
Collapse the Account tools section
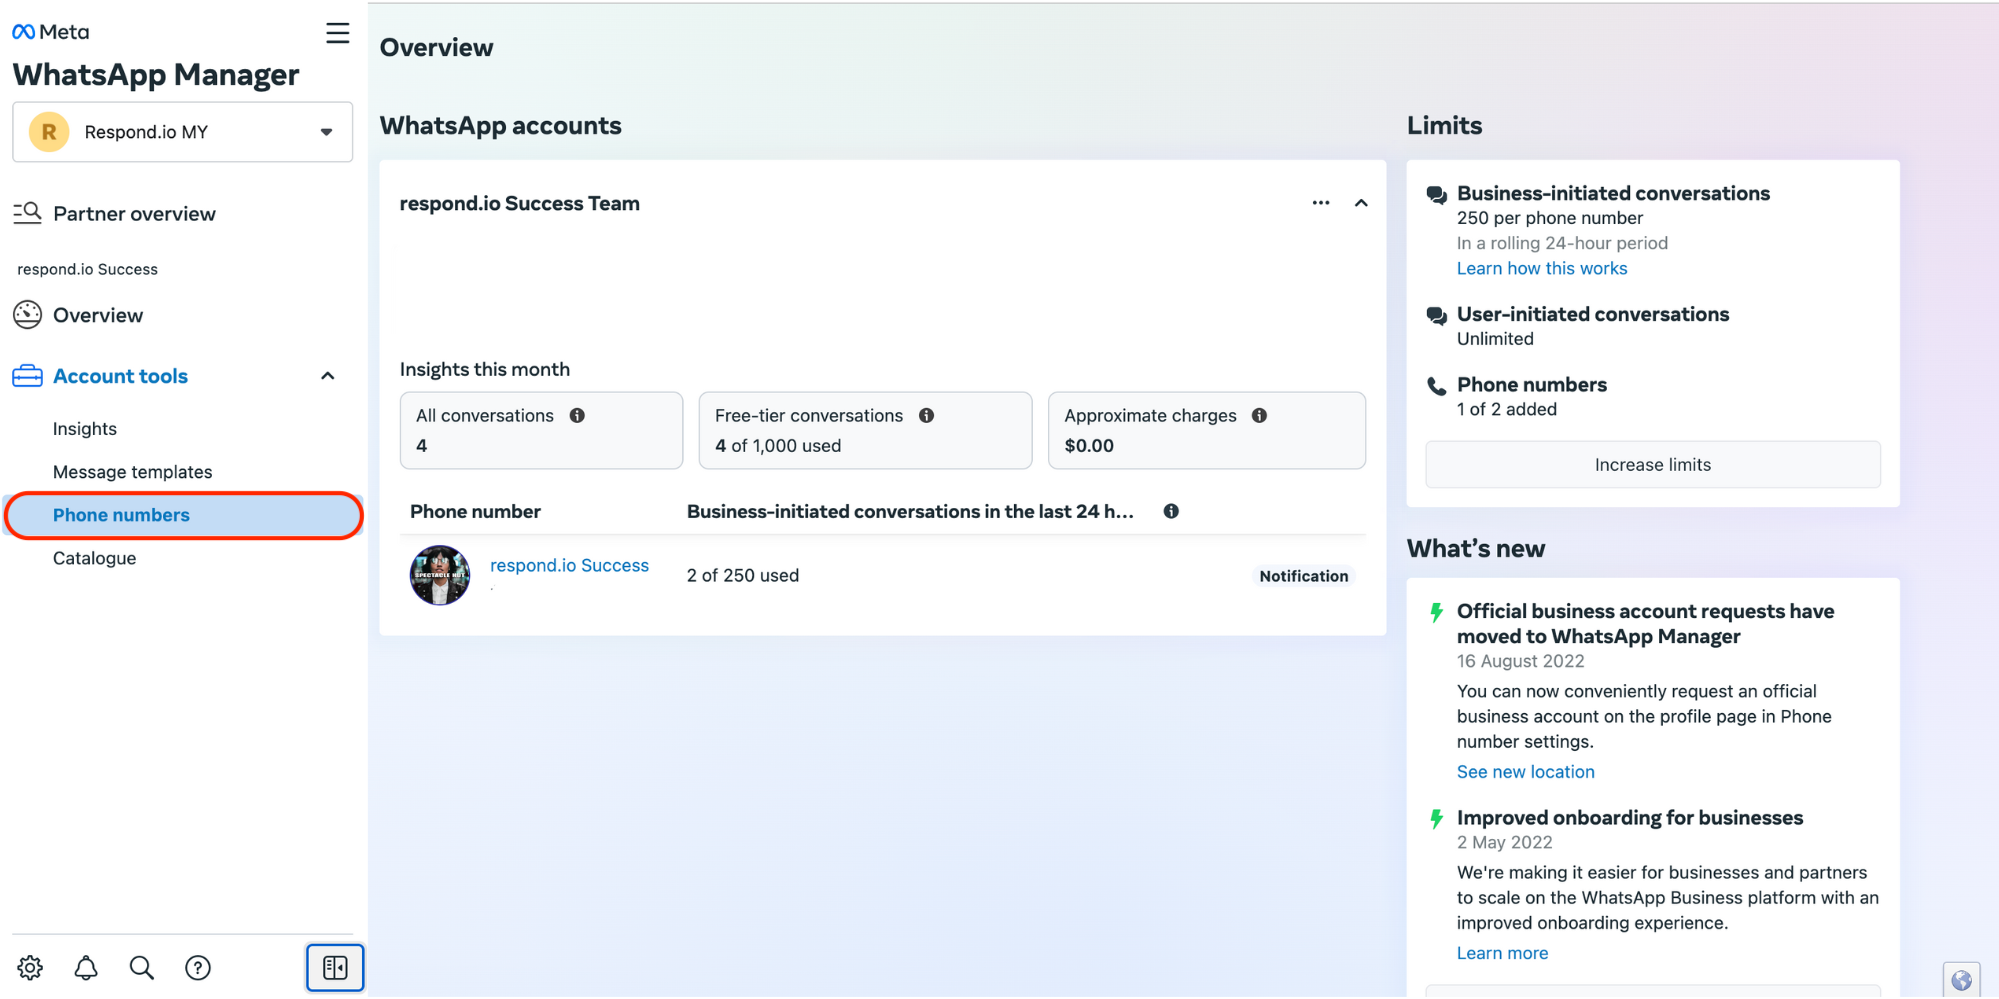[x=327, y=376]
